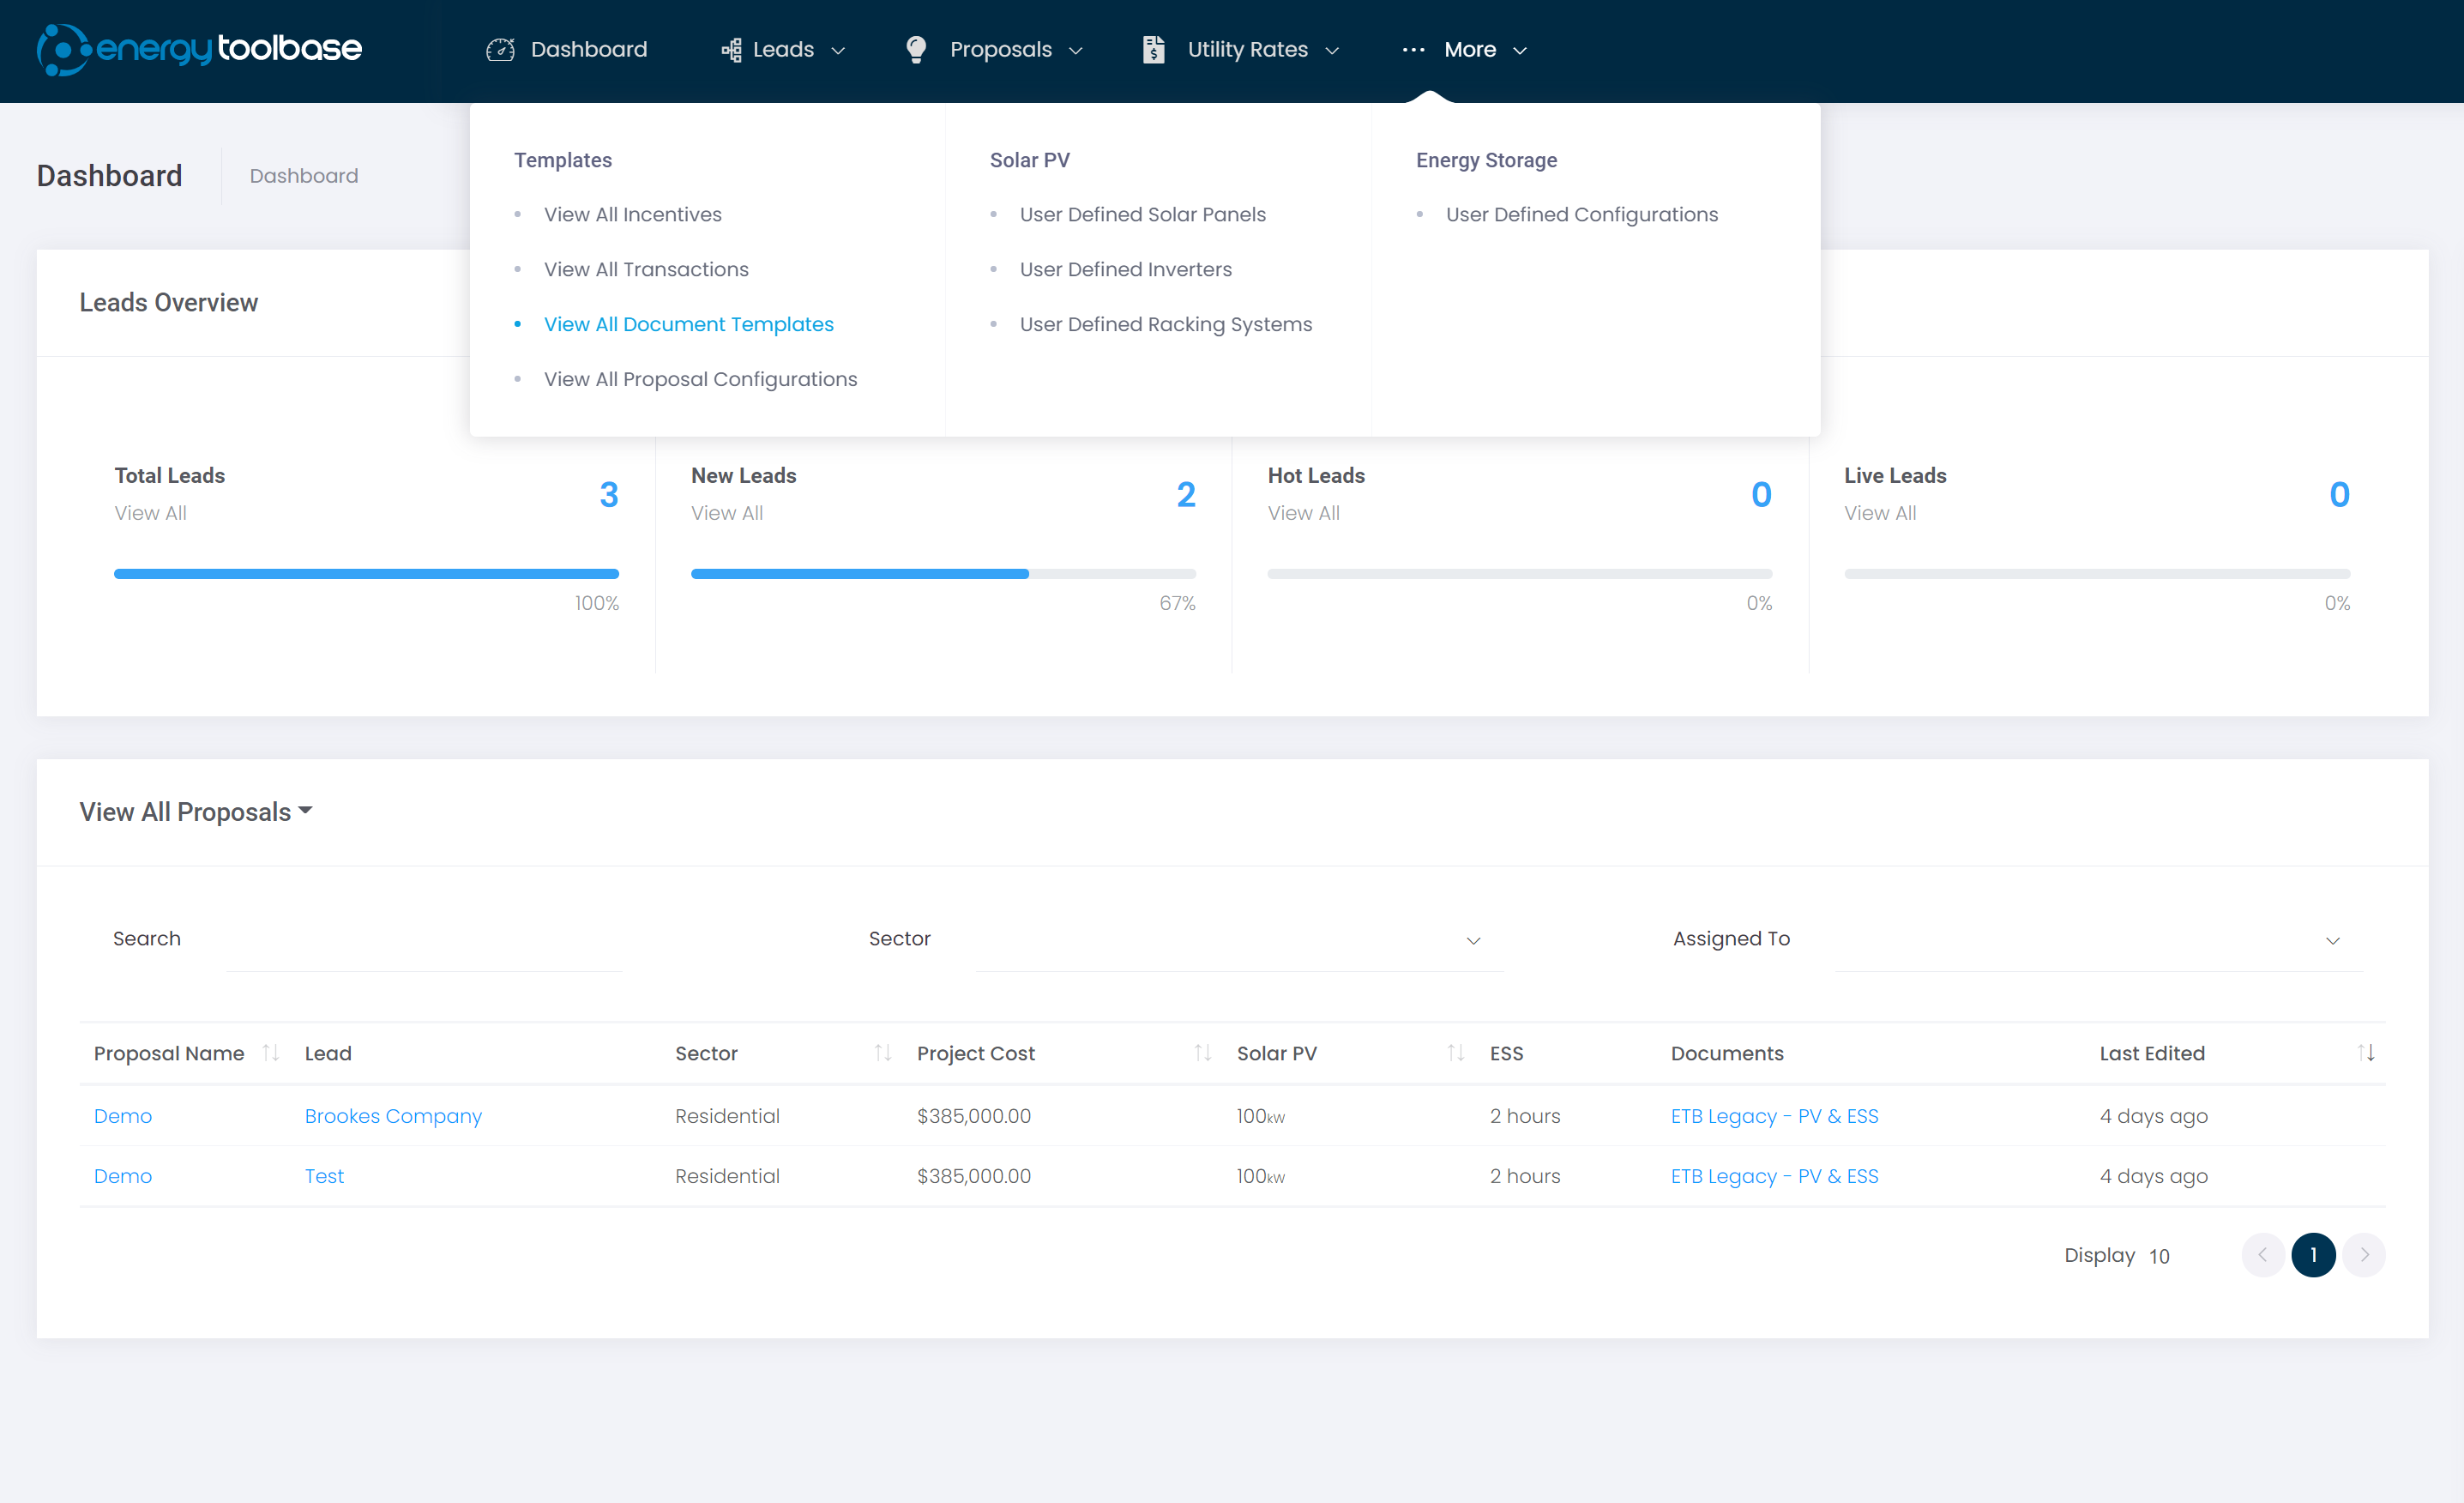Open User Defined Racking Systems

(x=1165, y=324)
